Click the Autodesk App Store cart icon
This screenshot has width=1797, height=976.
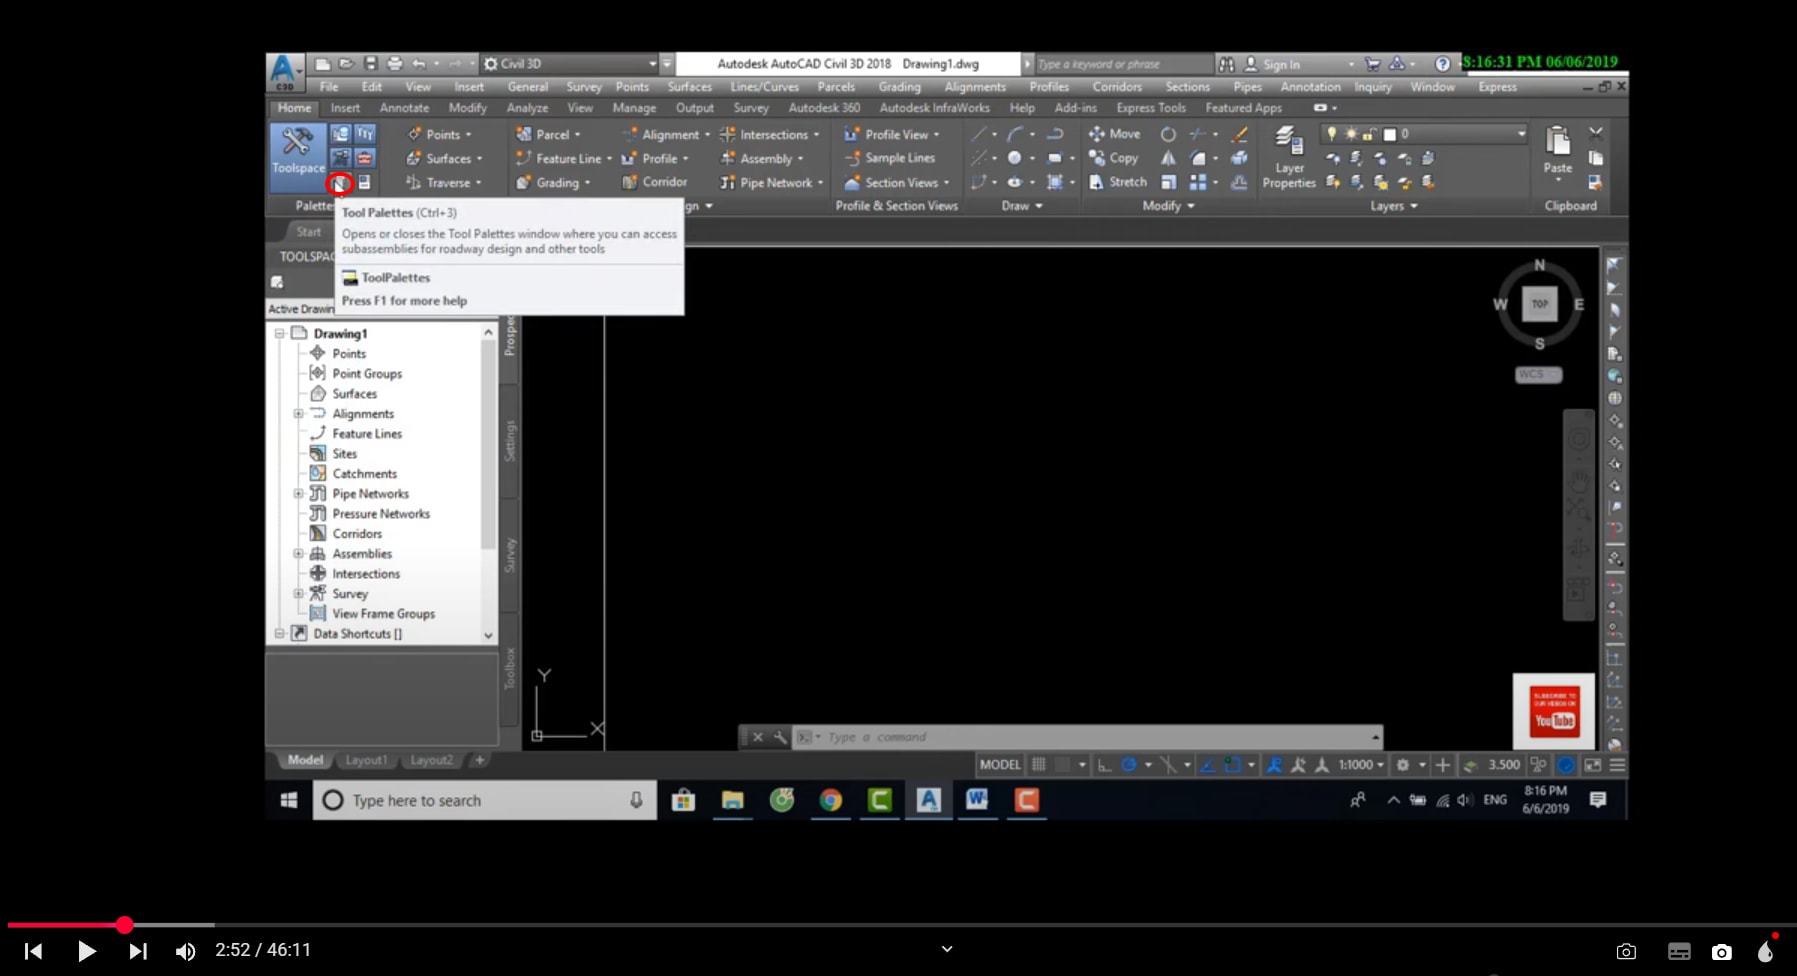[x=1372, y=64]
